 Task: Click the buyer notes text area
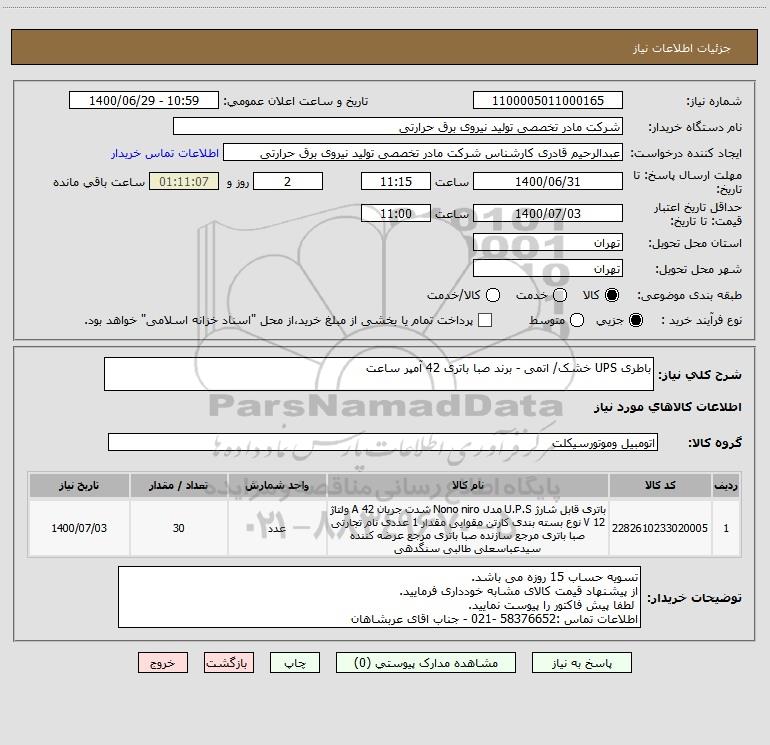pos(379,597)
